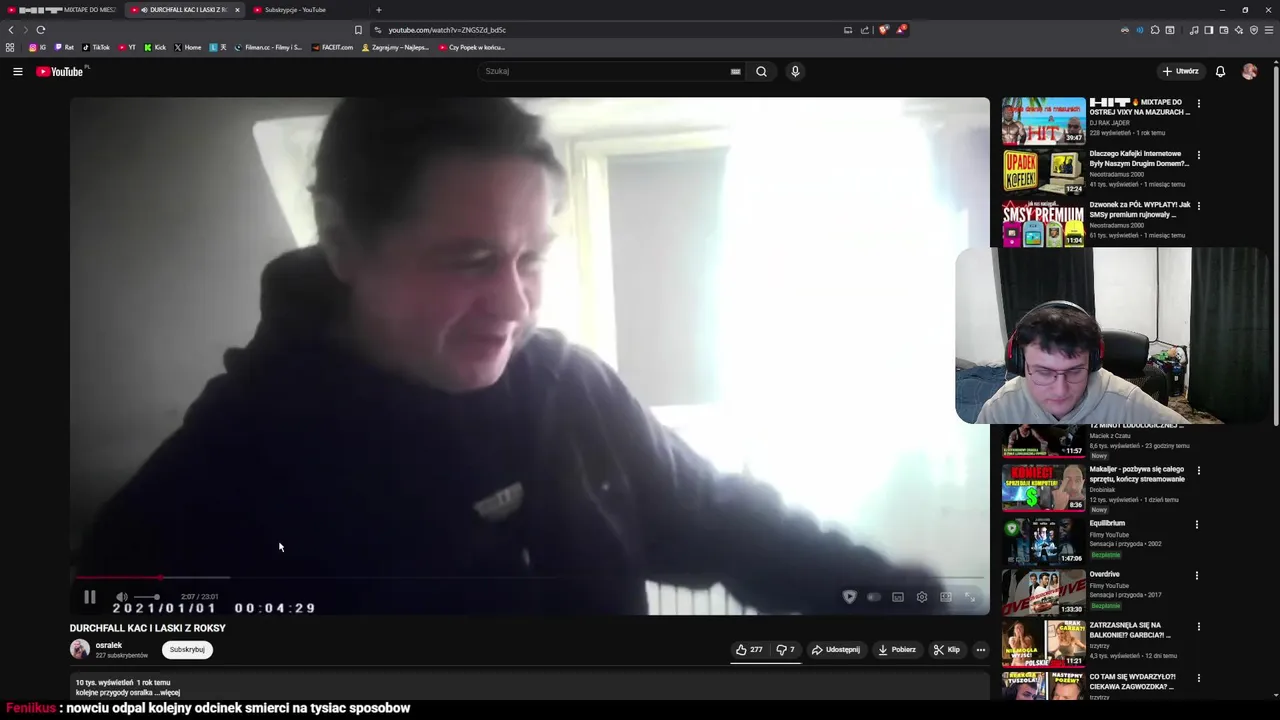Click the Szukaj search field

(605, 71)
